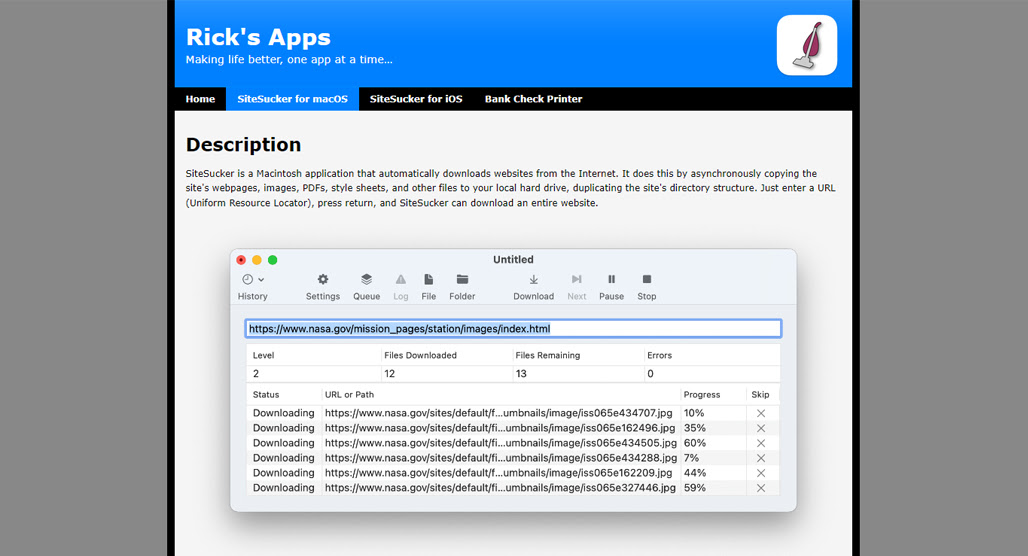The height and width of the screenshot is (556, 1028).
Task: Open the Bank Check Printer tab
Action: pyautogui.click(x=533, y=99)
